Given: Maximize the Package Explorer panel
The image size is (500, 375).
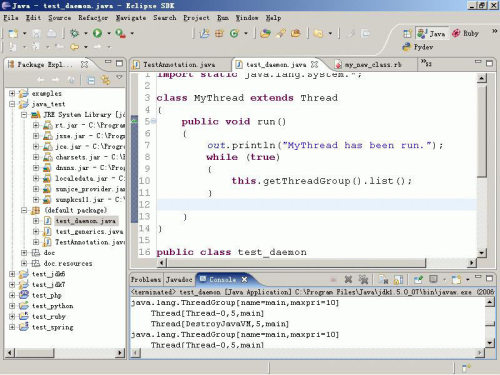Looking at the screenshot, I should (x=119, y=63).
